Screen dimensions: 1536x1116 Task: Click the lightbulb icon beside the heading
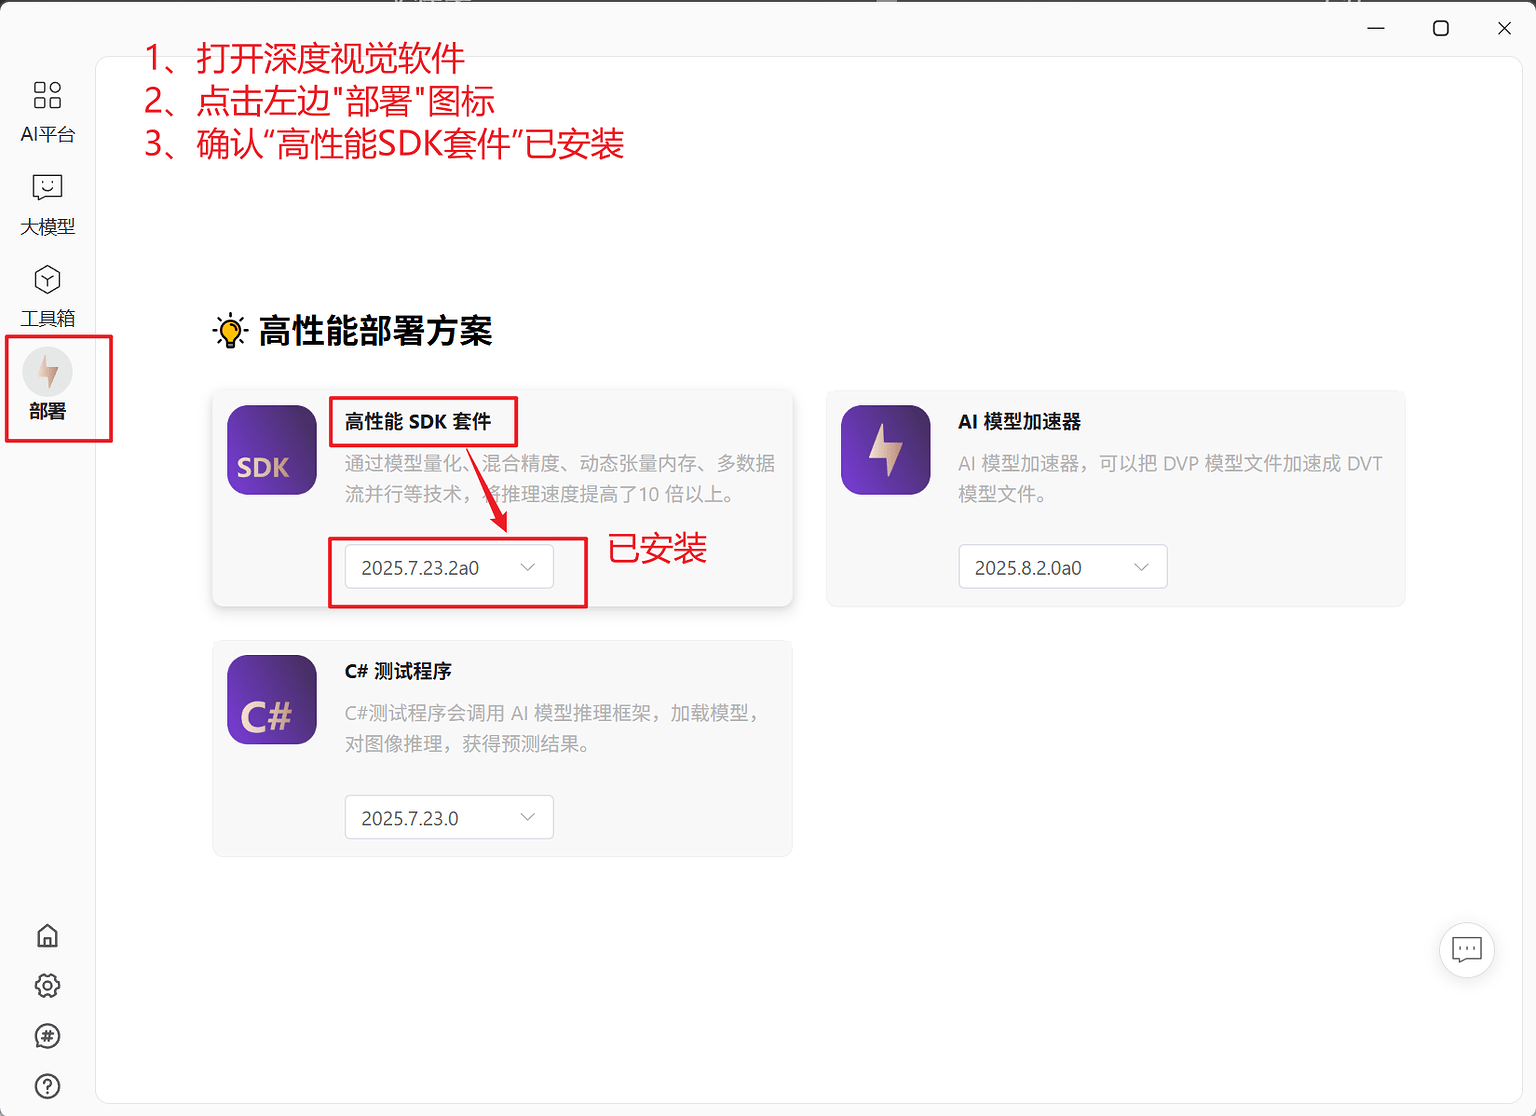tap(231, 331)
